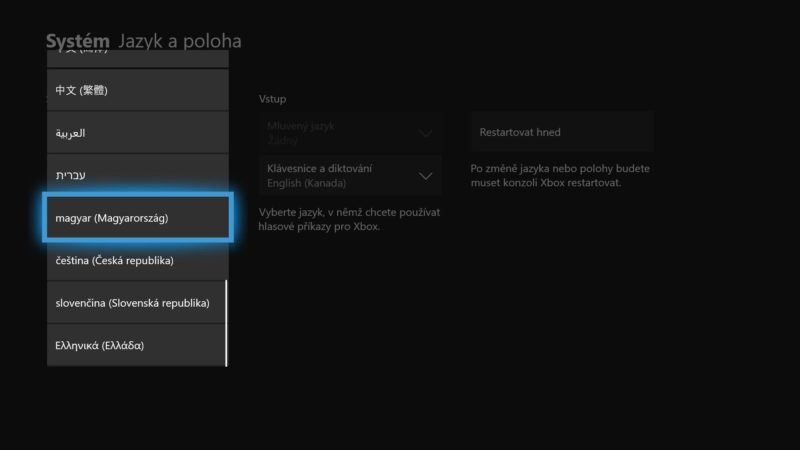
Task: Pick slovenčina (Slovenská republika) language
Action: (138, 303)
